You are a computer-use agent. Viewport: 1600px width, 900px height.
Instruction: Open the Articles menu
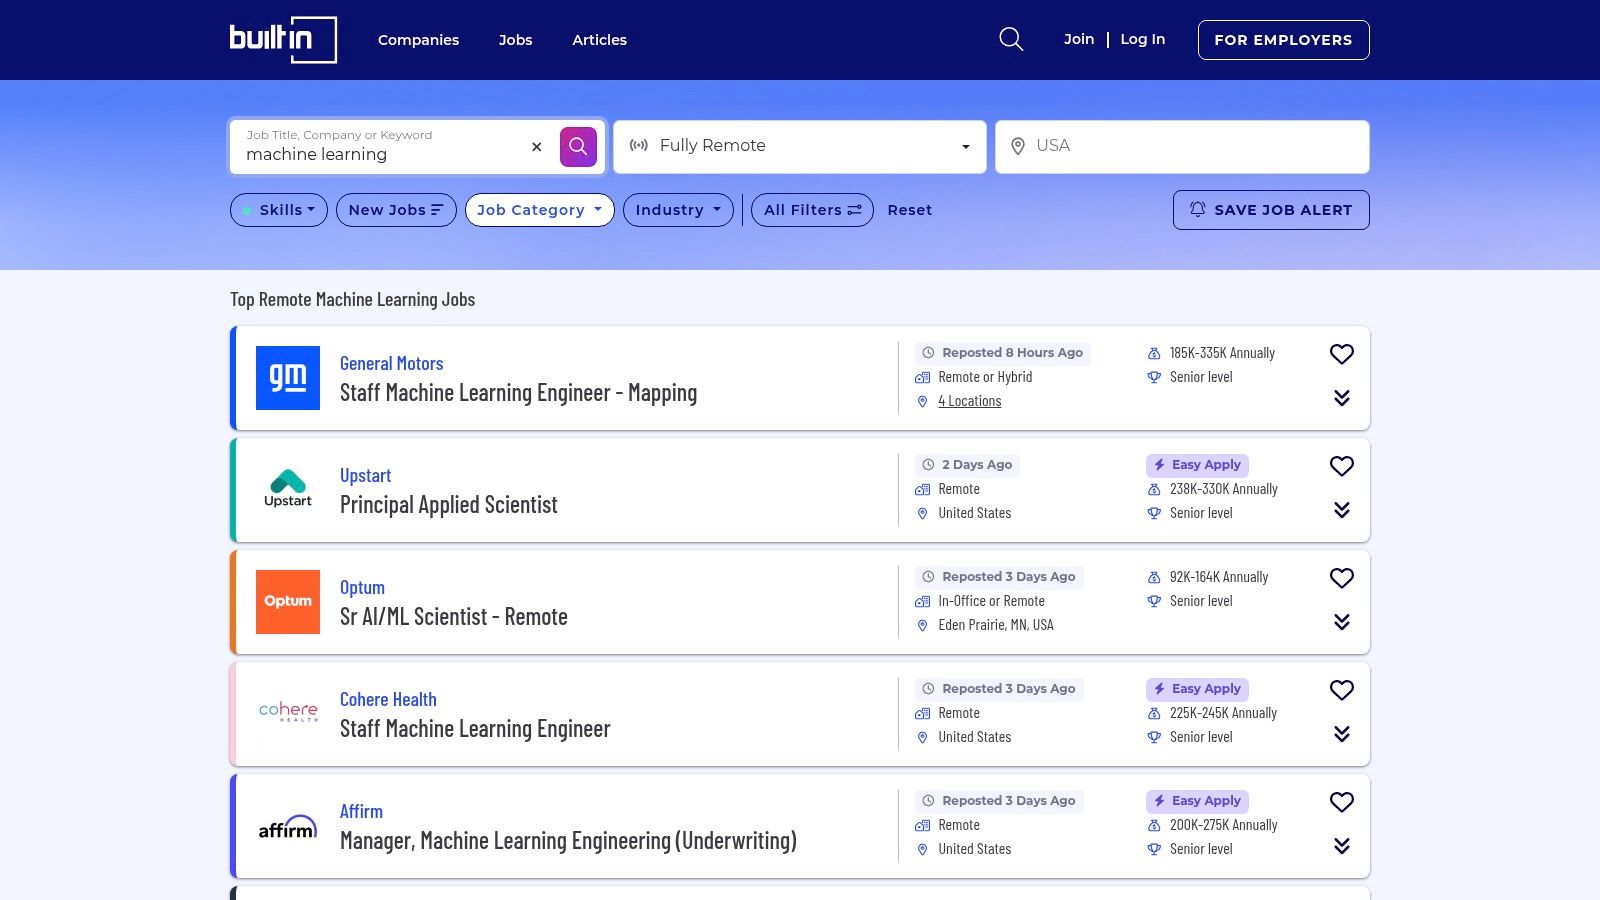599,40
